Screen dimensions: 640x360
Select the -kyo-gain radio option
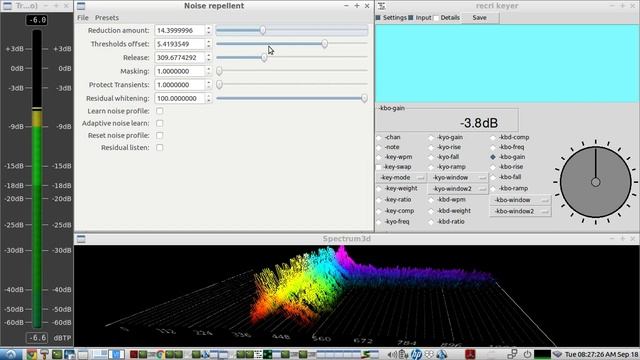tap(431, 138)
